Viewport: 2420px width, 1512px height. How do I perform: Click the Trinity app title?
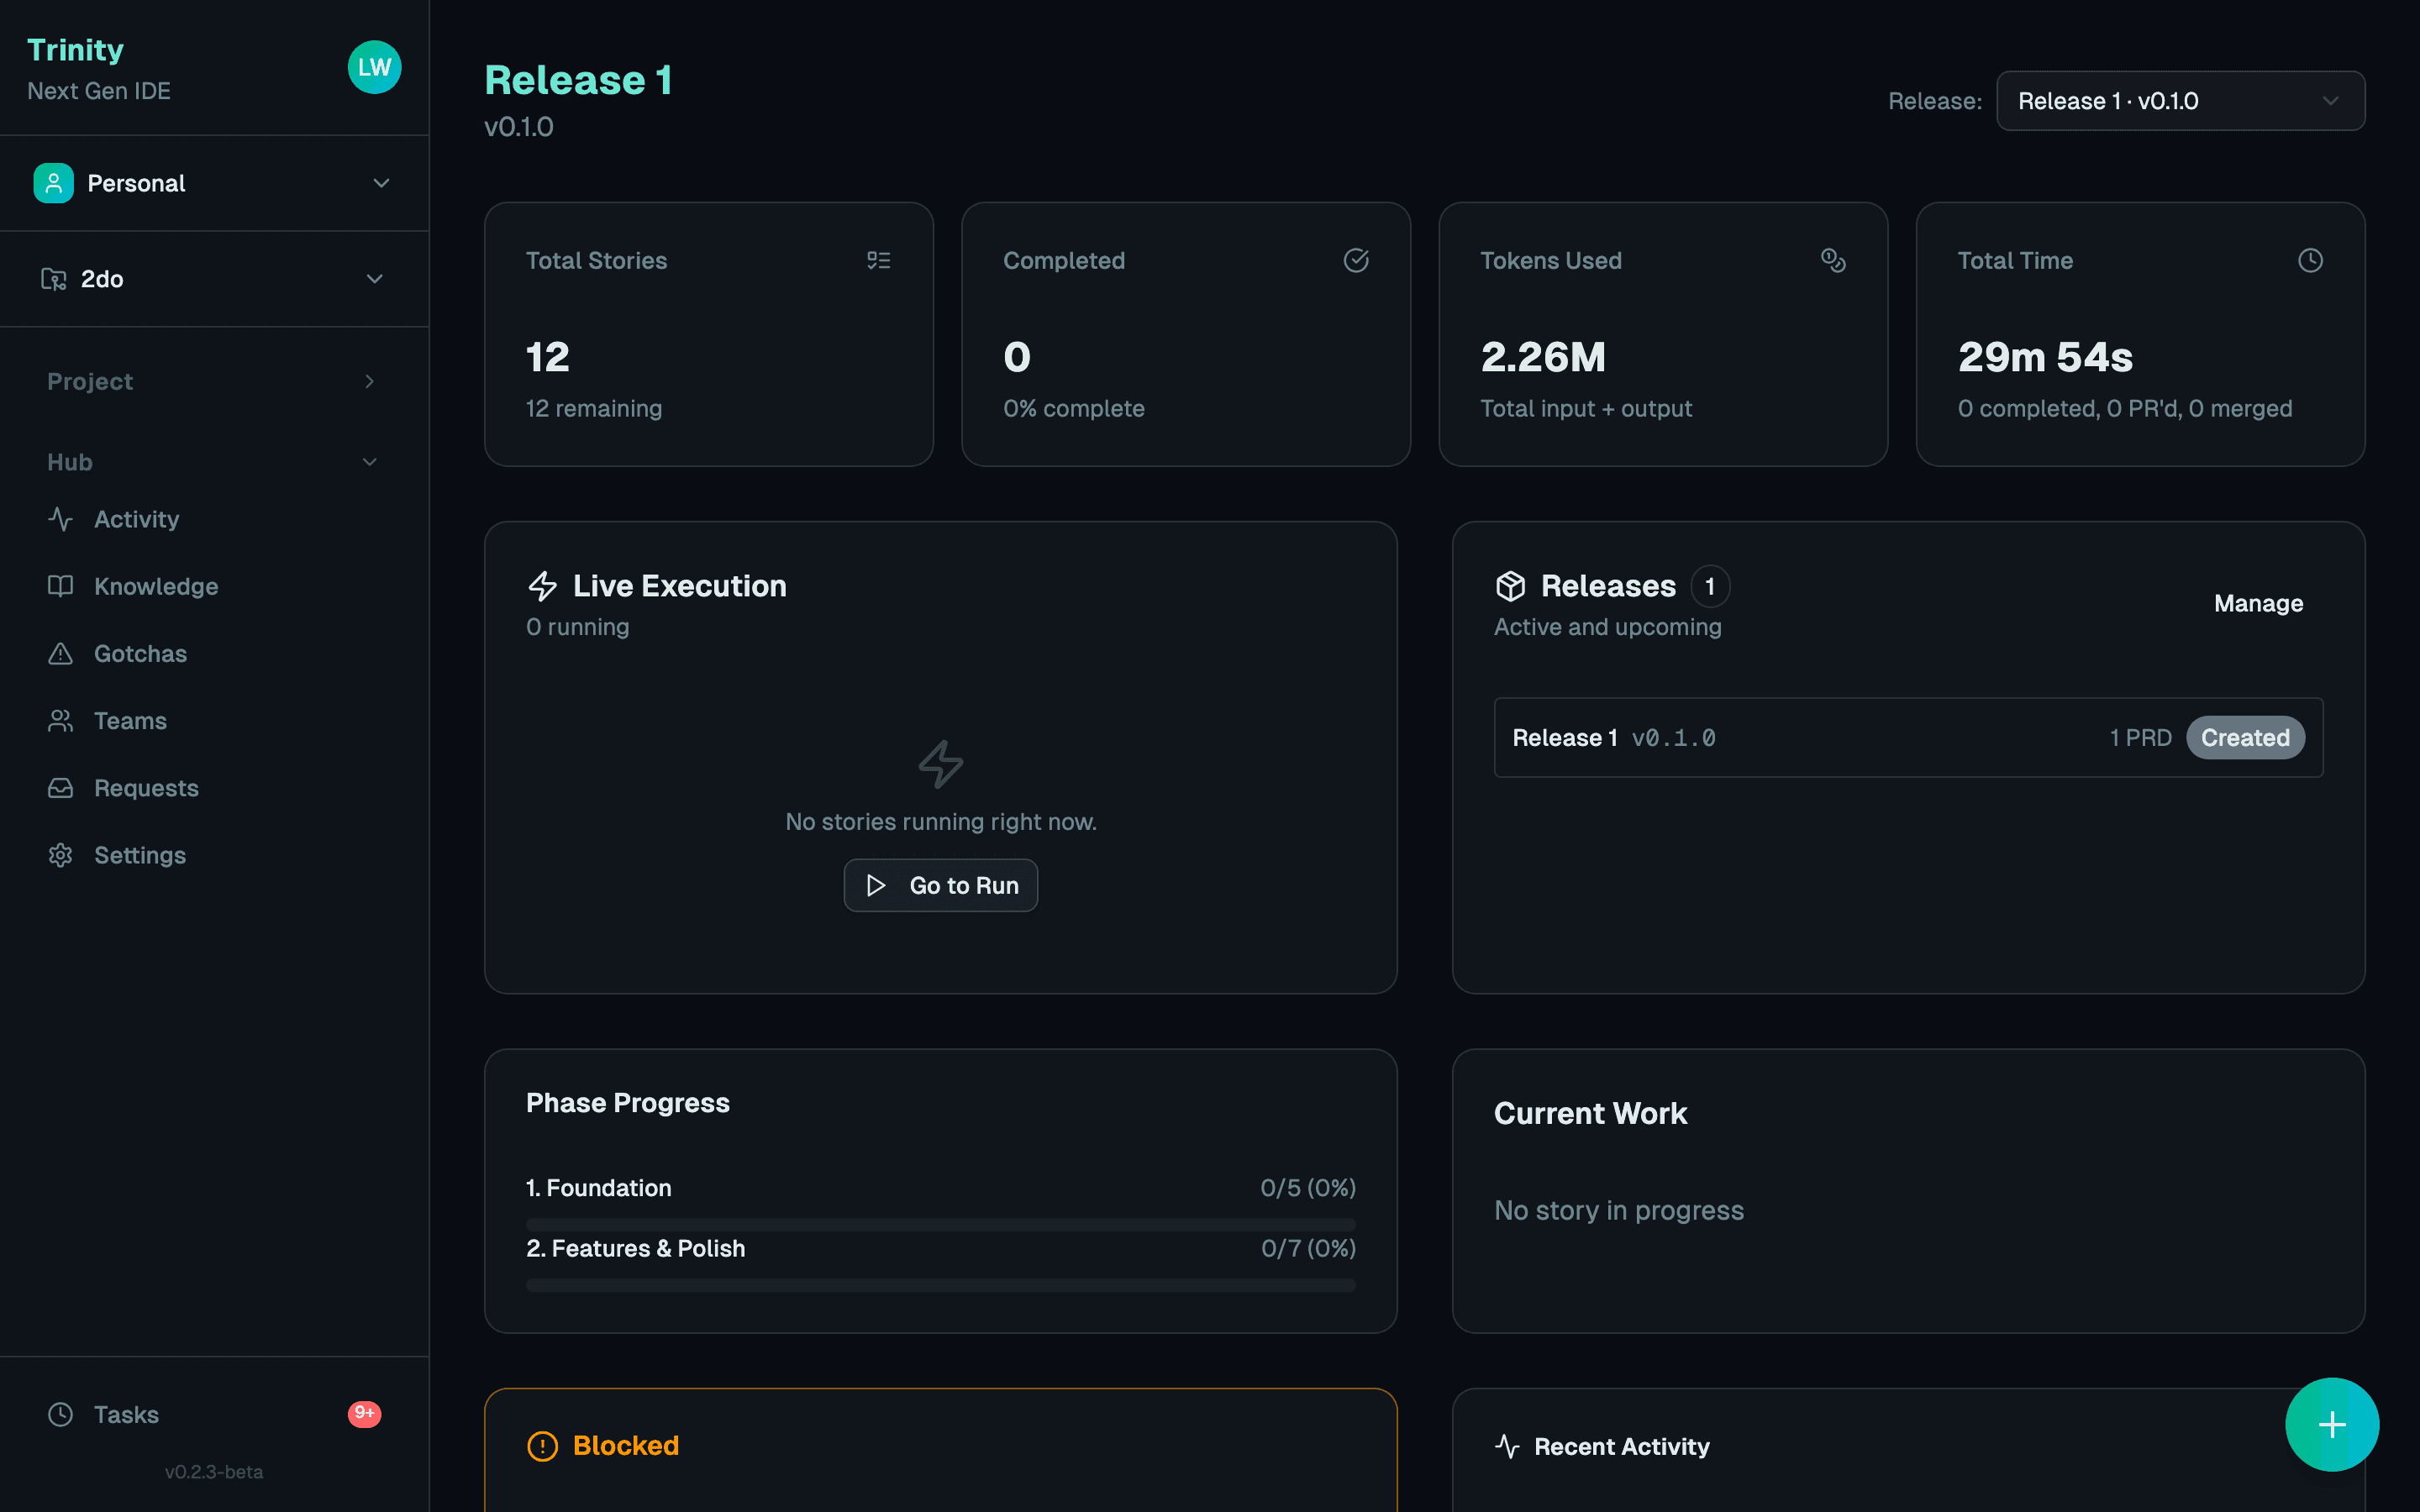75,50
